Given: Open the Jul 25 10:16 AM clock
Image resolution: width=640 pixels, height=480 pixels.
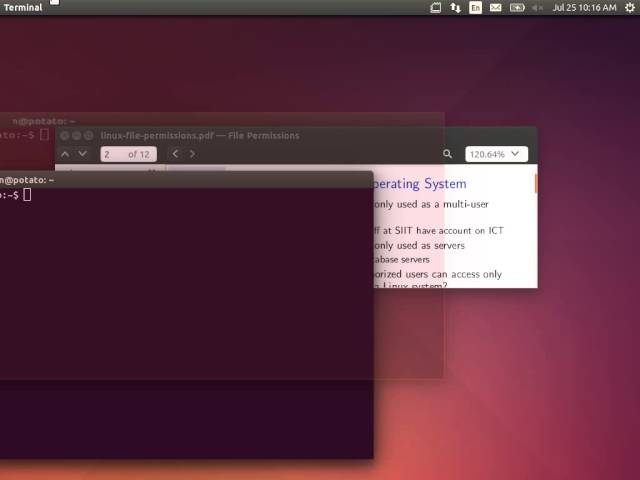Looking at the screenshot, I should pyautogui.click(x=584, y=7).
